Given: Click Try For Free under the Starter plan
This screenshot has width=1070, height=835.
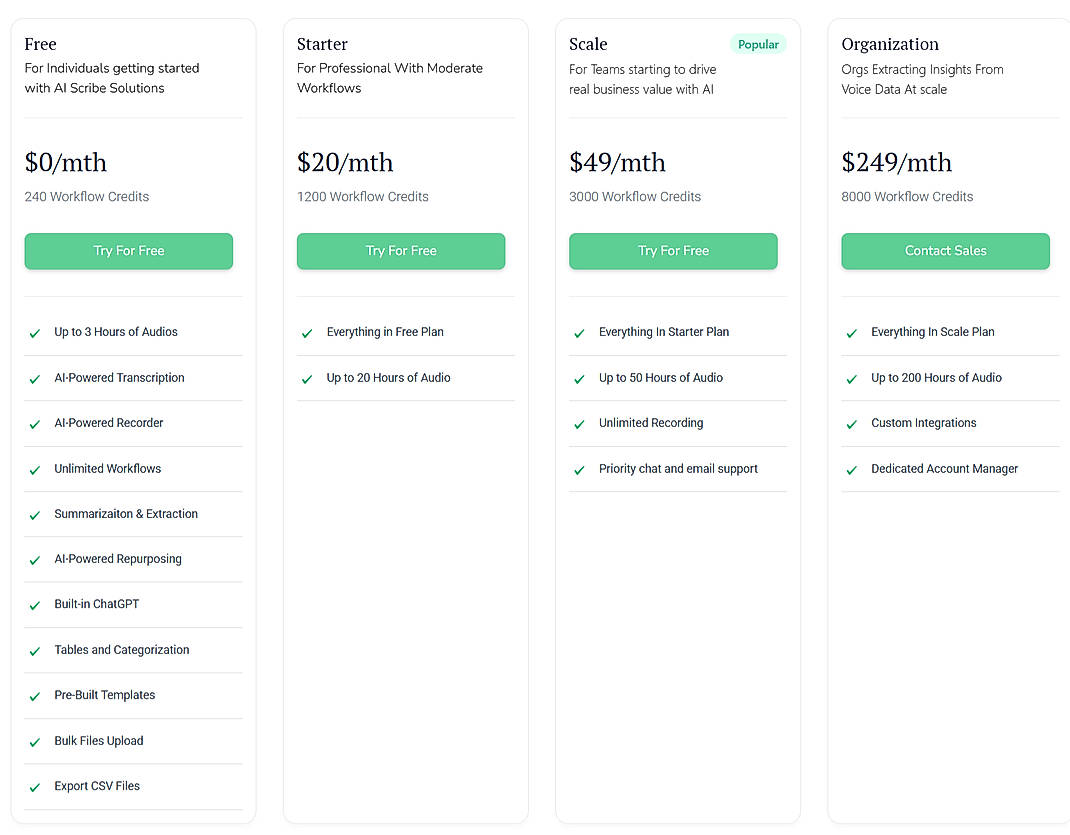Looking at the screenshot, I should point(401,251).
